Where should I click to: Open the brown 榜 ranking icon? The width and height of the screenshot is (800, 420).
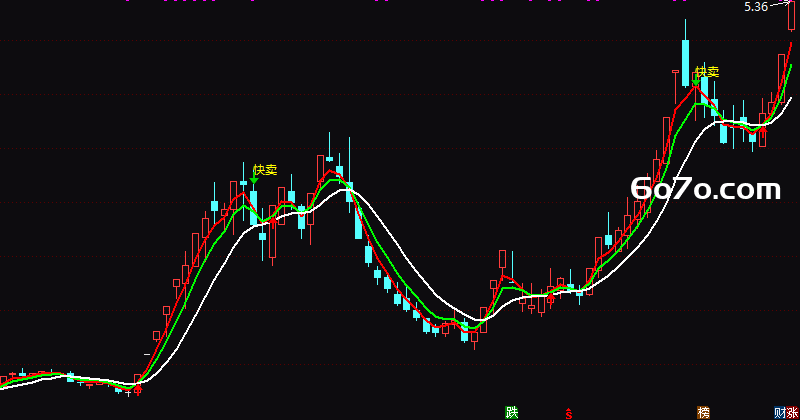704,412
